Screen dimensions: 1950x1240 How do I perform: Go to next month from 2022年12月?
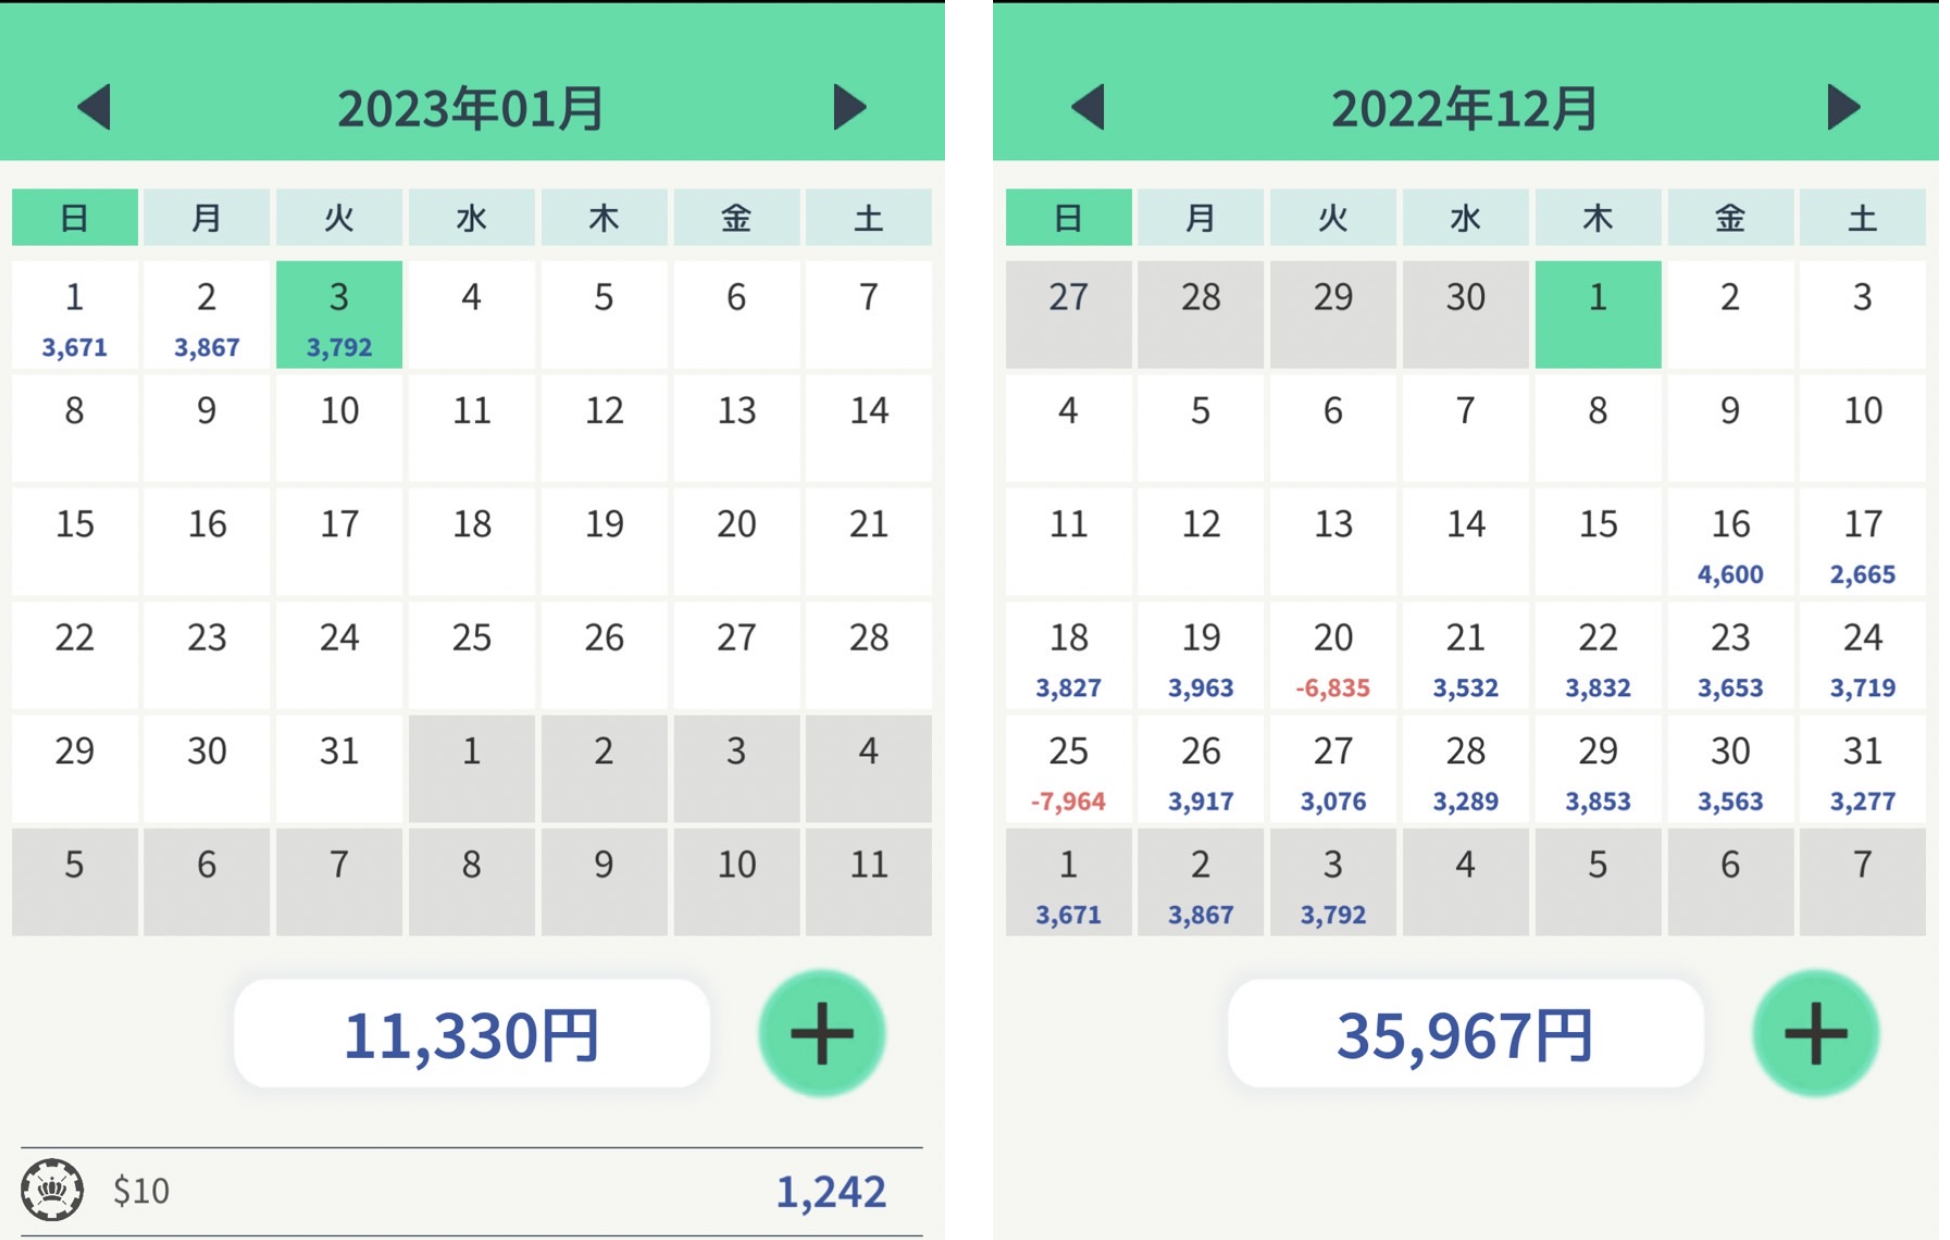tap(1843, 107)
